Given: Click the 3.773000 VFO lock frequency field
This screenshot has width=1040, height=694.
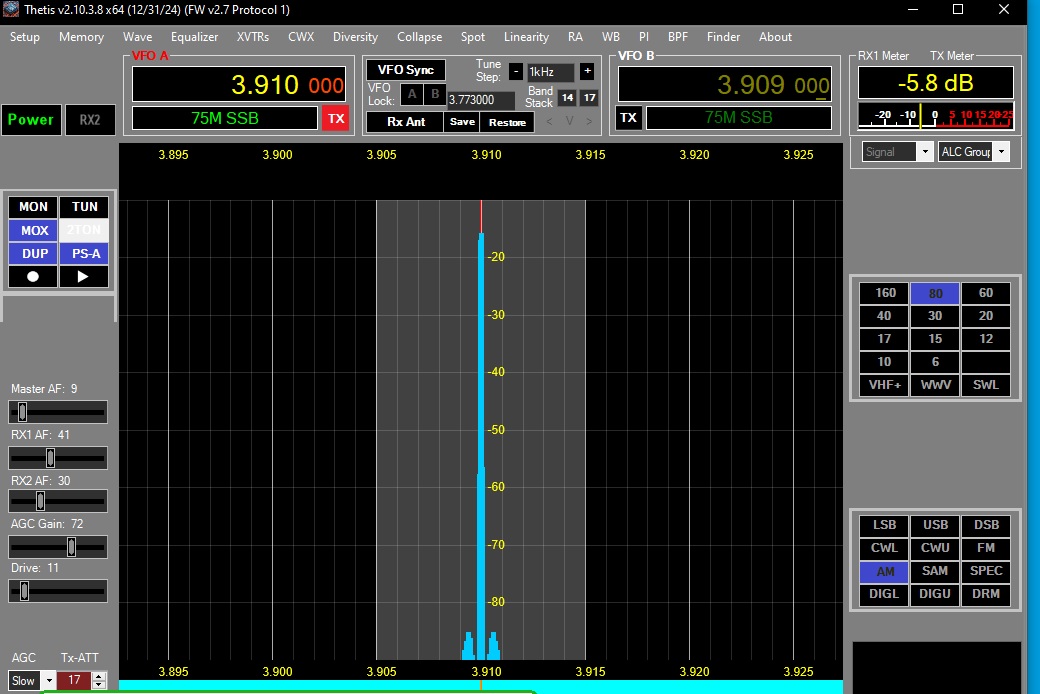Looking at the screenshot, I should tap(481, 100).
